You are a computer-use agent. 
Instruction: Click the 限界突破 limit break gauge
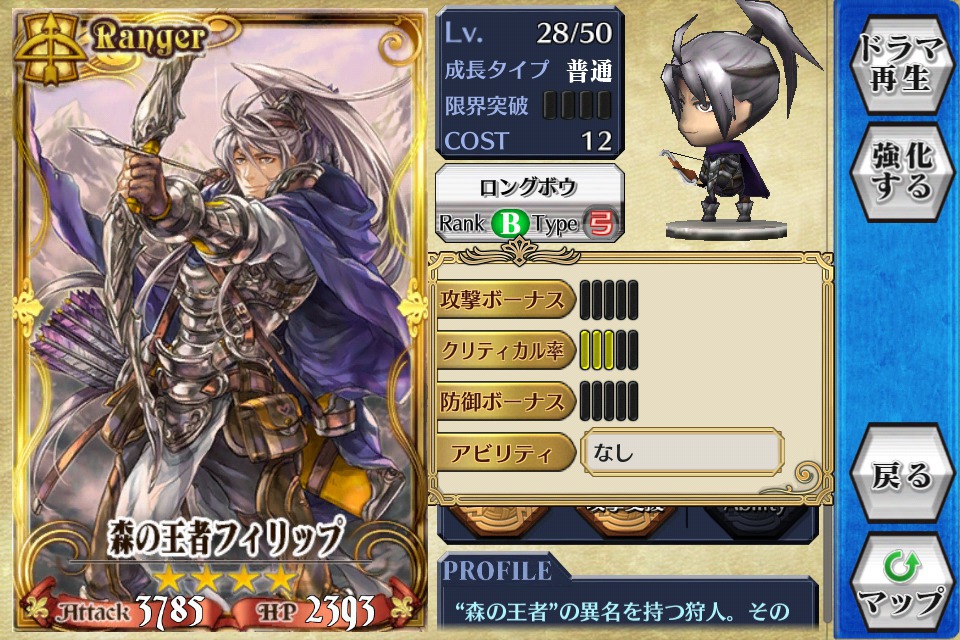[577, 105]
